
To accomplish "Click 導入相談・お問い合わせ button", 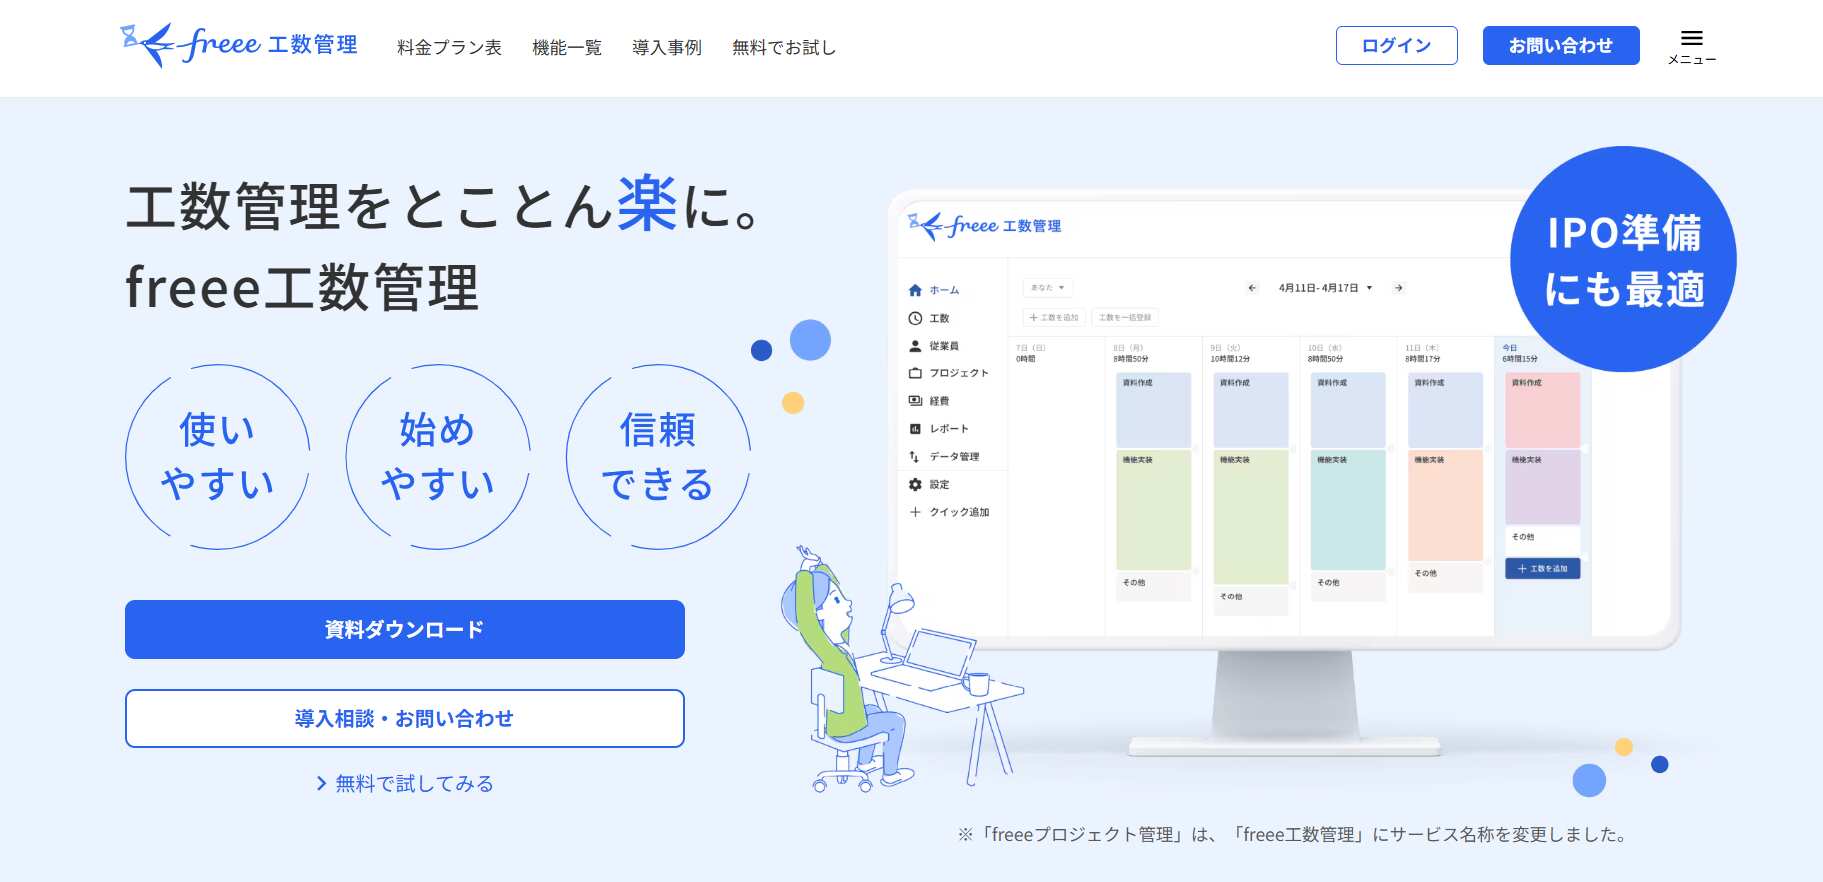I will pos(405,718).
